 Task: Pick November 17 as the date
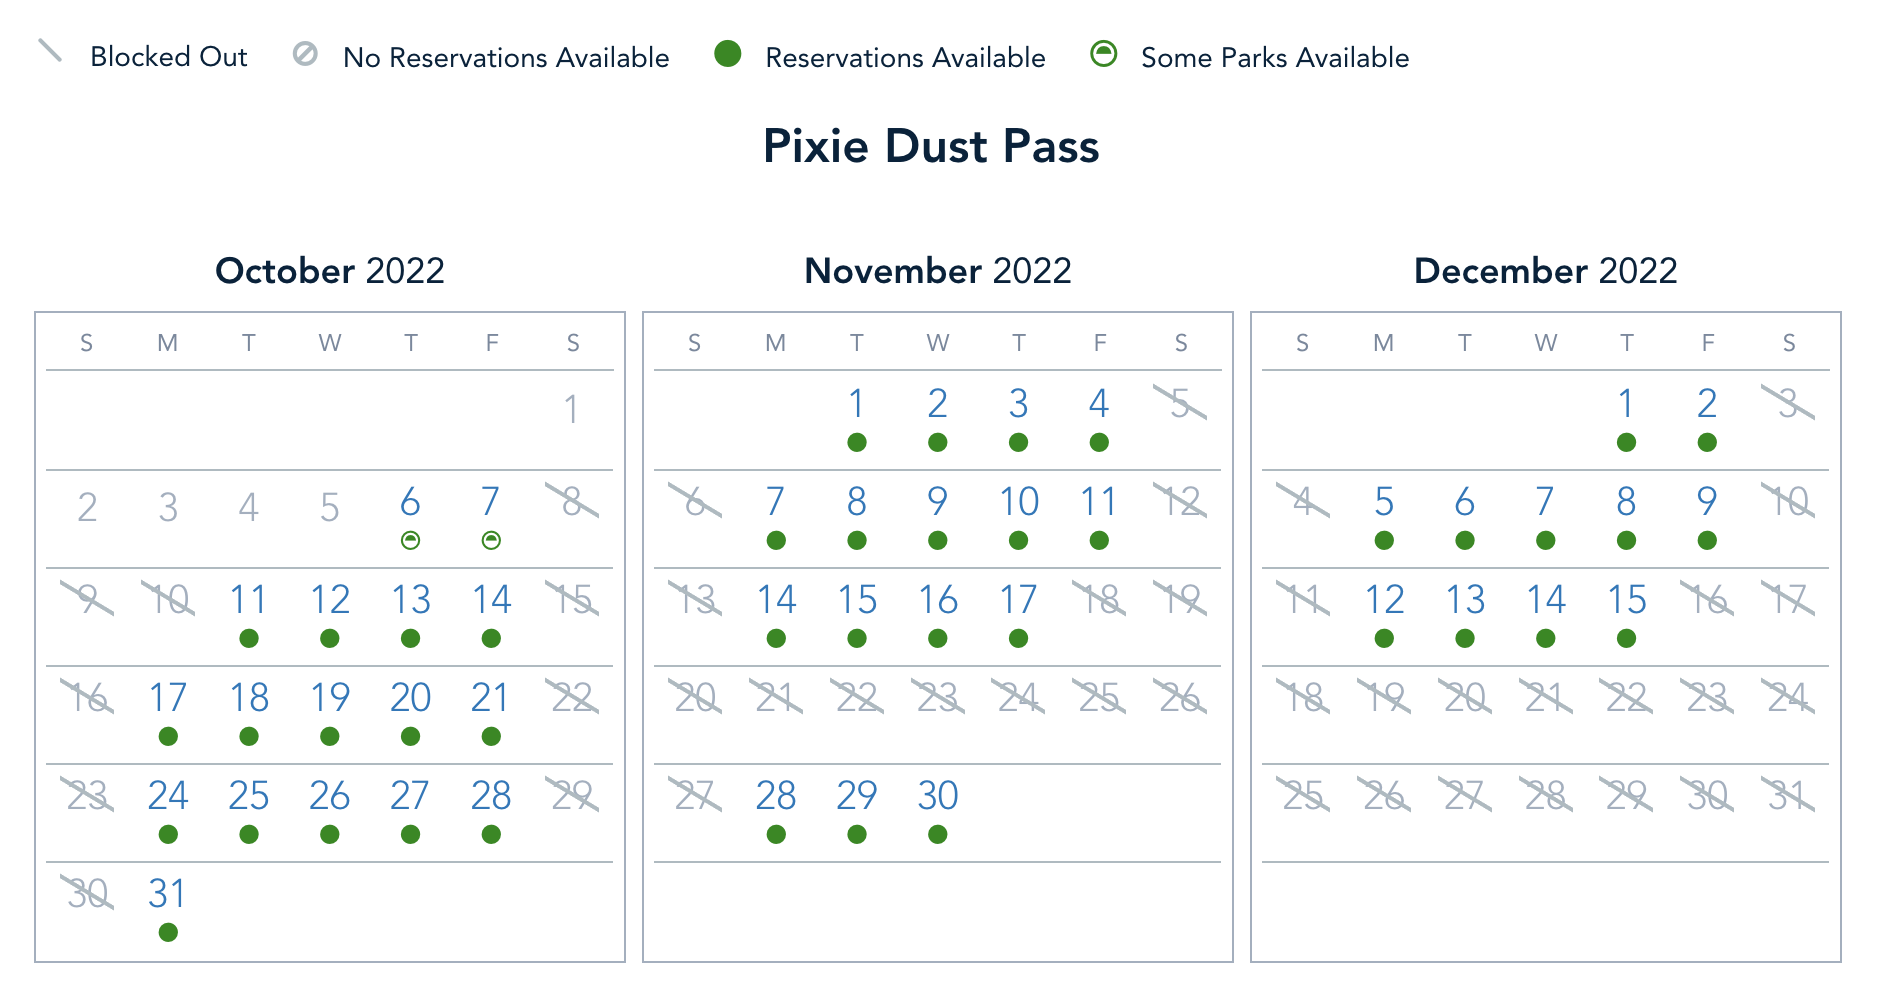click(1018, 600)
